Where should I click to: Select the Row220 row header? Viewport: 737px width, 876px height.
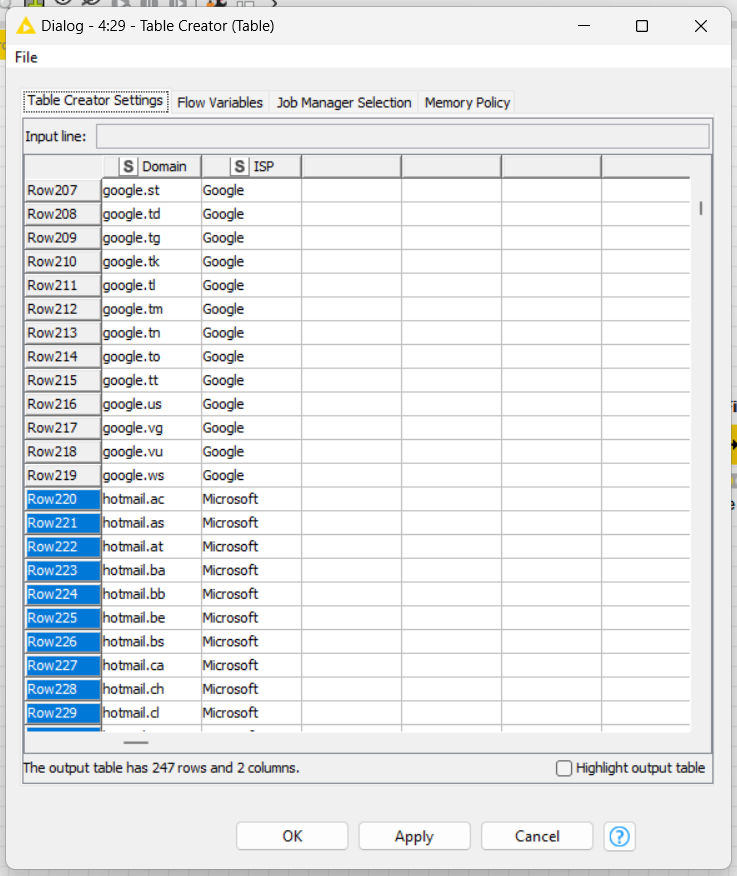62,499
